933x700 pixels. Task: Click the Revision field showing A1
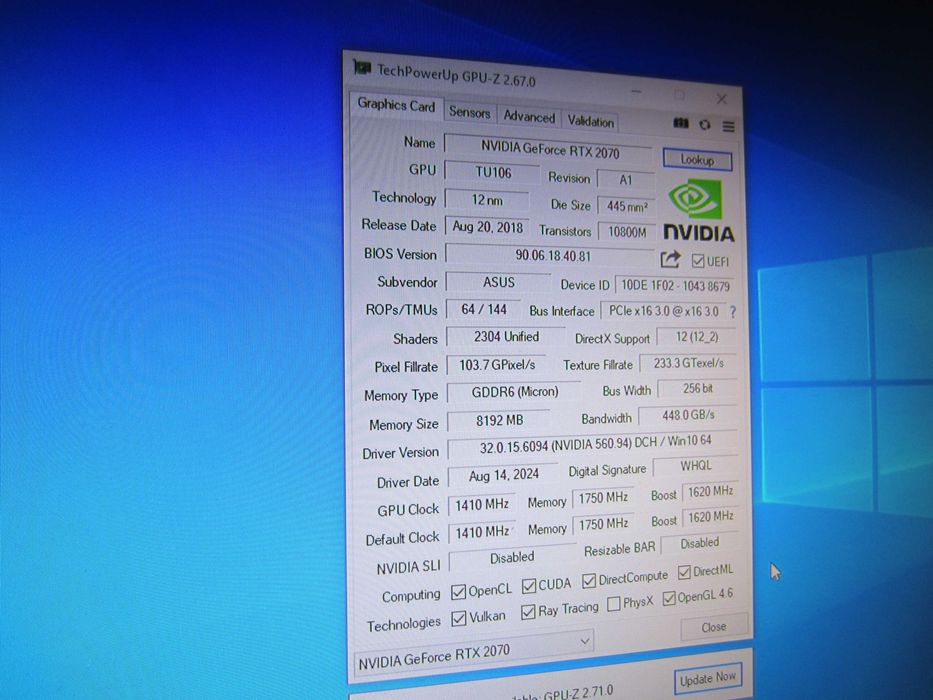[x=625, y=180]
